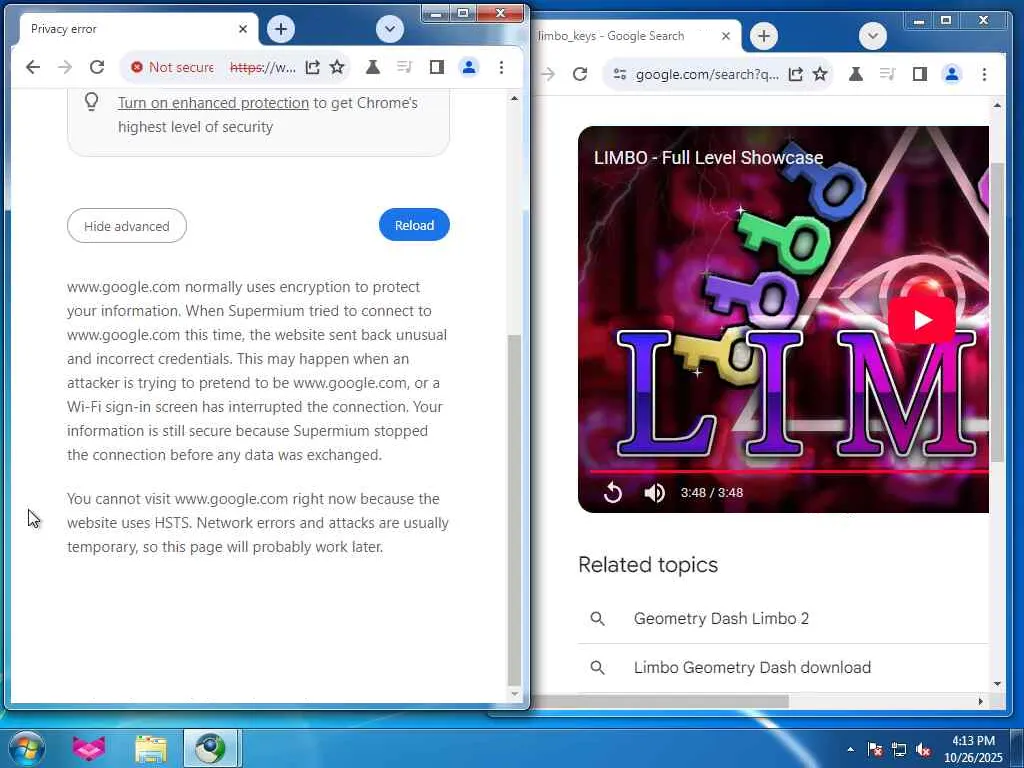The image size is (1024, 768).
Task: Bookmark star in Privacy error window
Action: click(337, 67)
